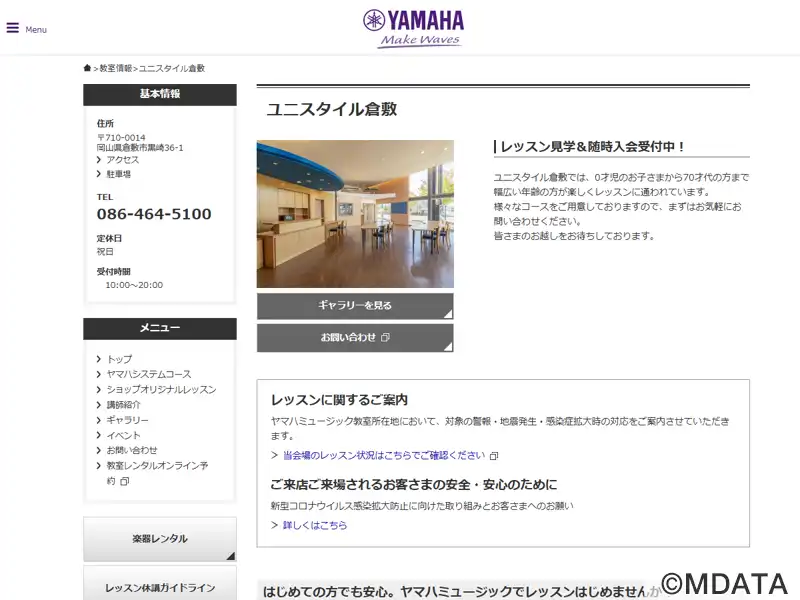
Task: Open 教室レンタルオンライン予約 sidebar link
Action: click(157, 473)
